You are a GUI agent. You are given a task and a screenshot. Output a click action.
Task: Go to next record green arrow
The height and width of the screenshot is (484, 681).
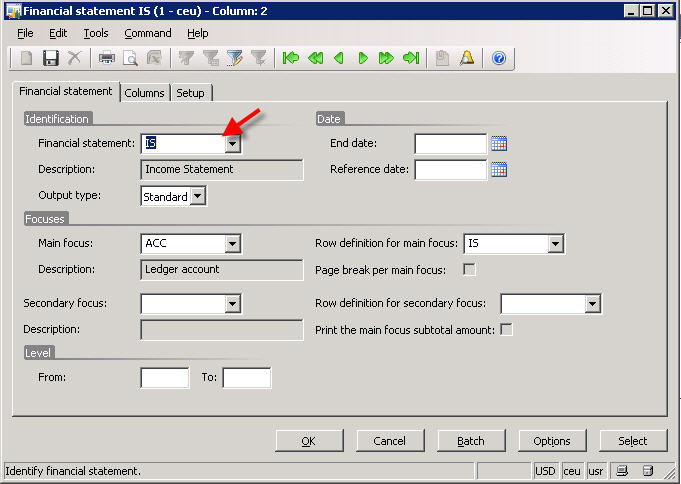(363, 58)
